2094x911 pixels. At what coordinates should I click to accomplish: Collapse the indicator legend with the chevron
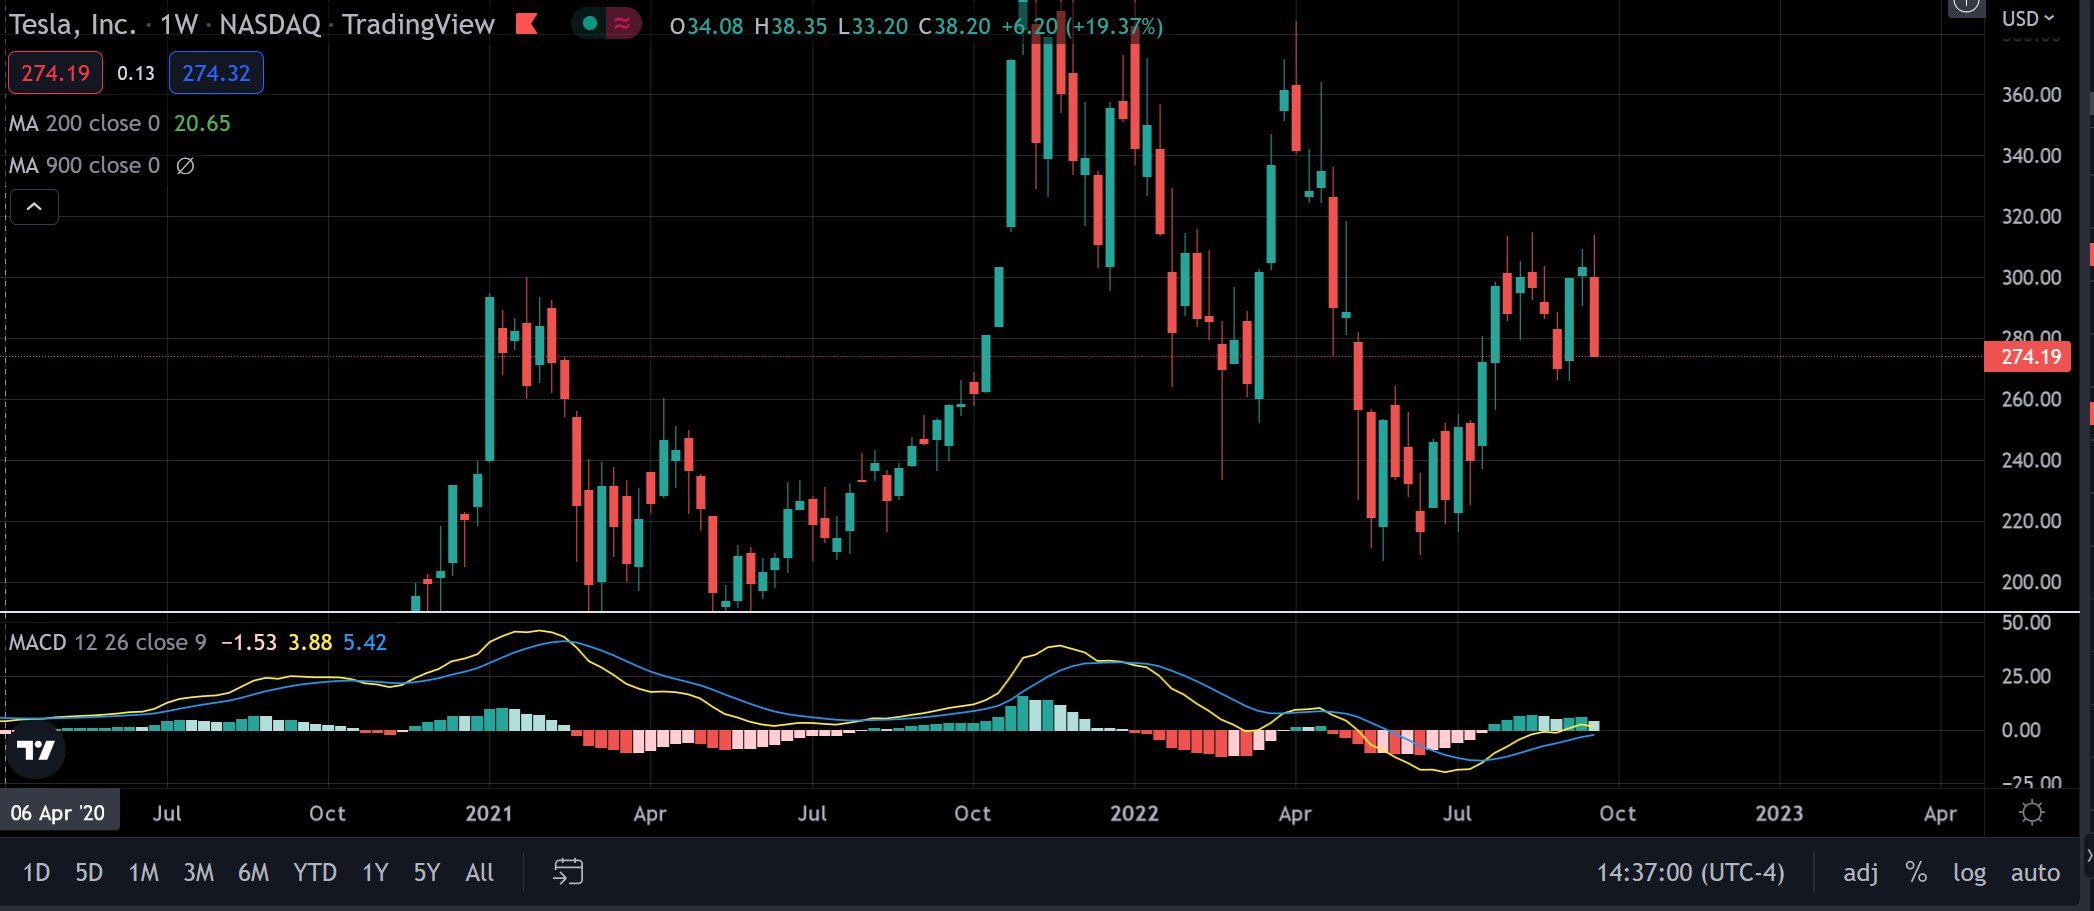click(x=34, y=207)
